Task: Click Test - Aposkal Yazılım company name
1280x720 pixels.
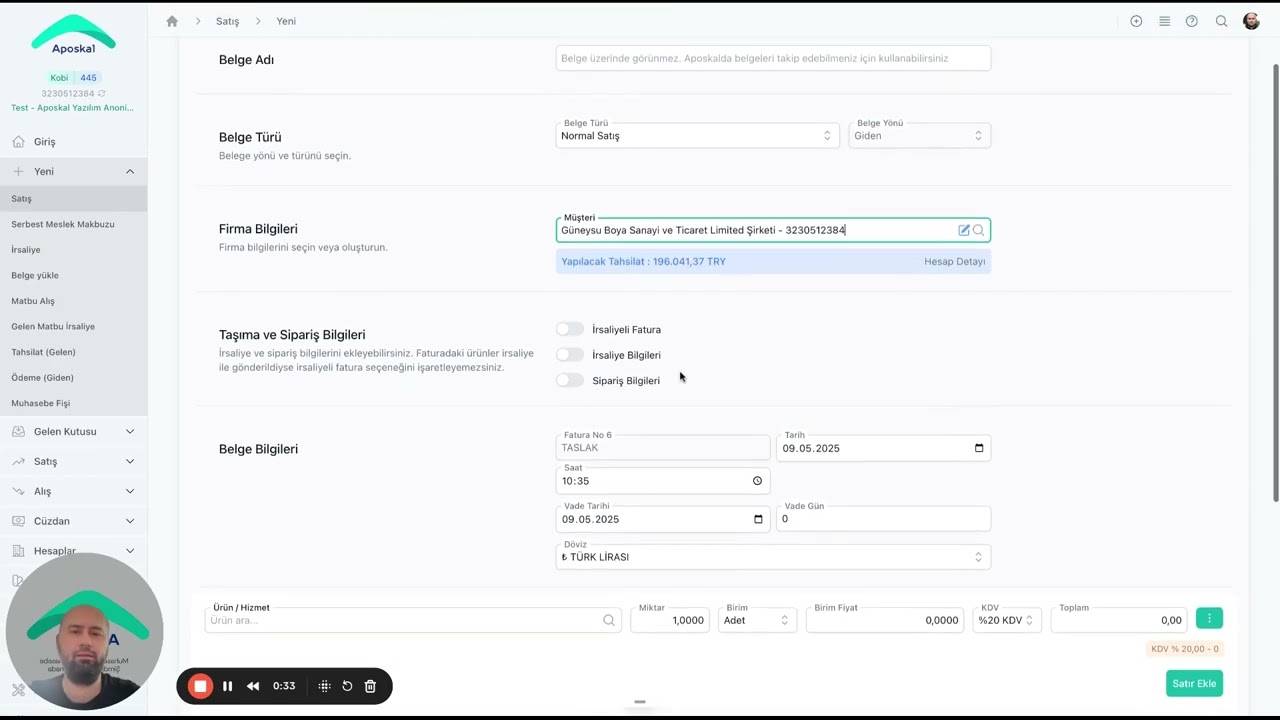Action: pyautogui.click(x=72, y=108)
